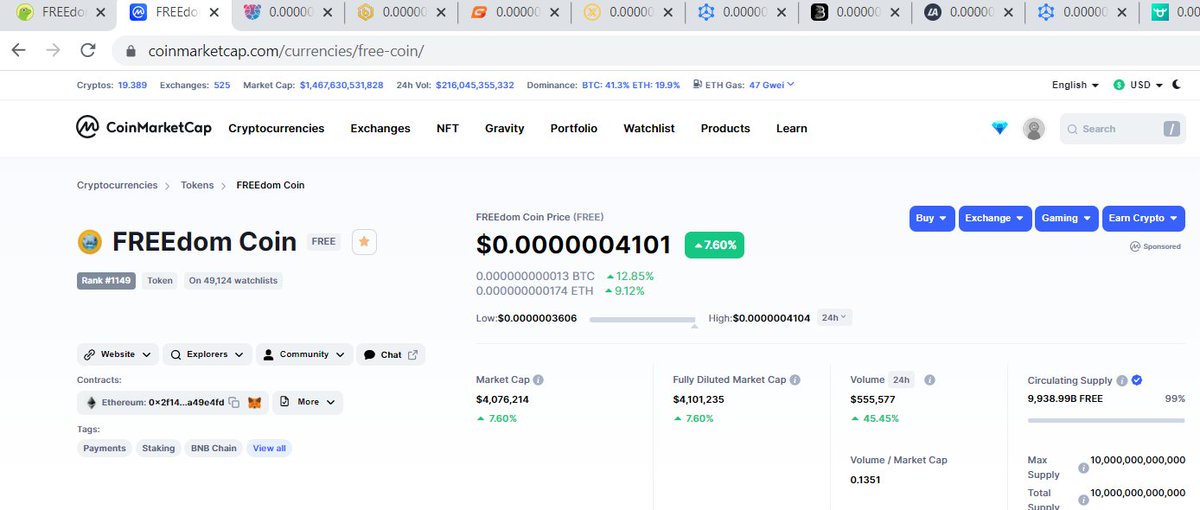Open the Exchange dropdown button
The height and width of the screenshot is (510, 1200).
coord(995,218)
